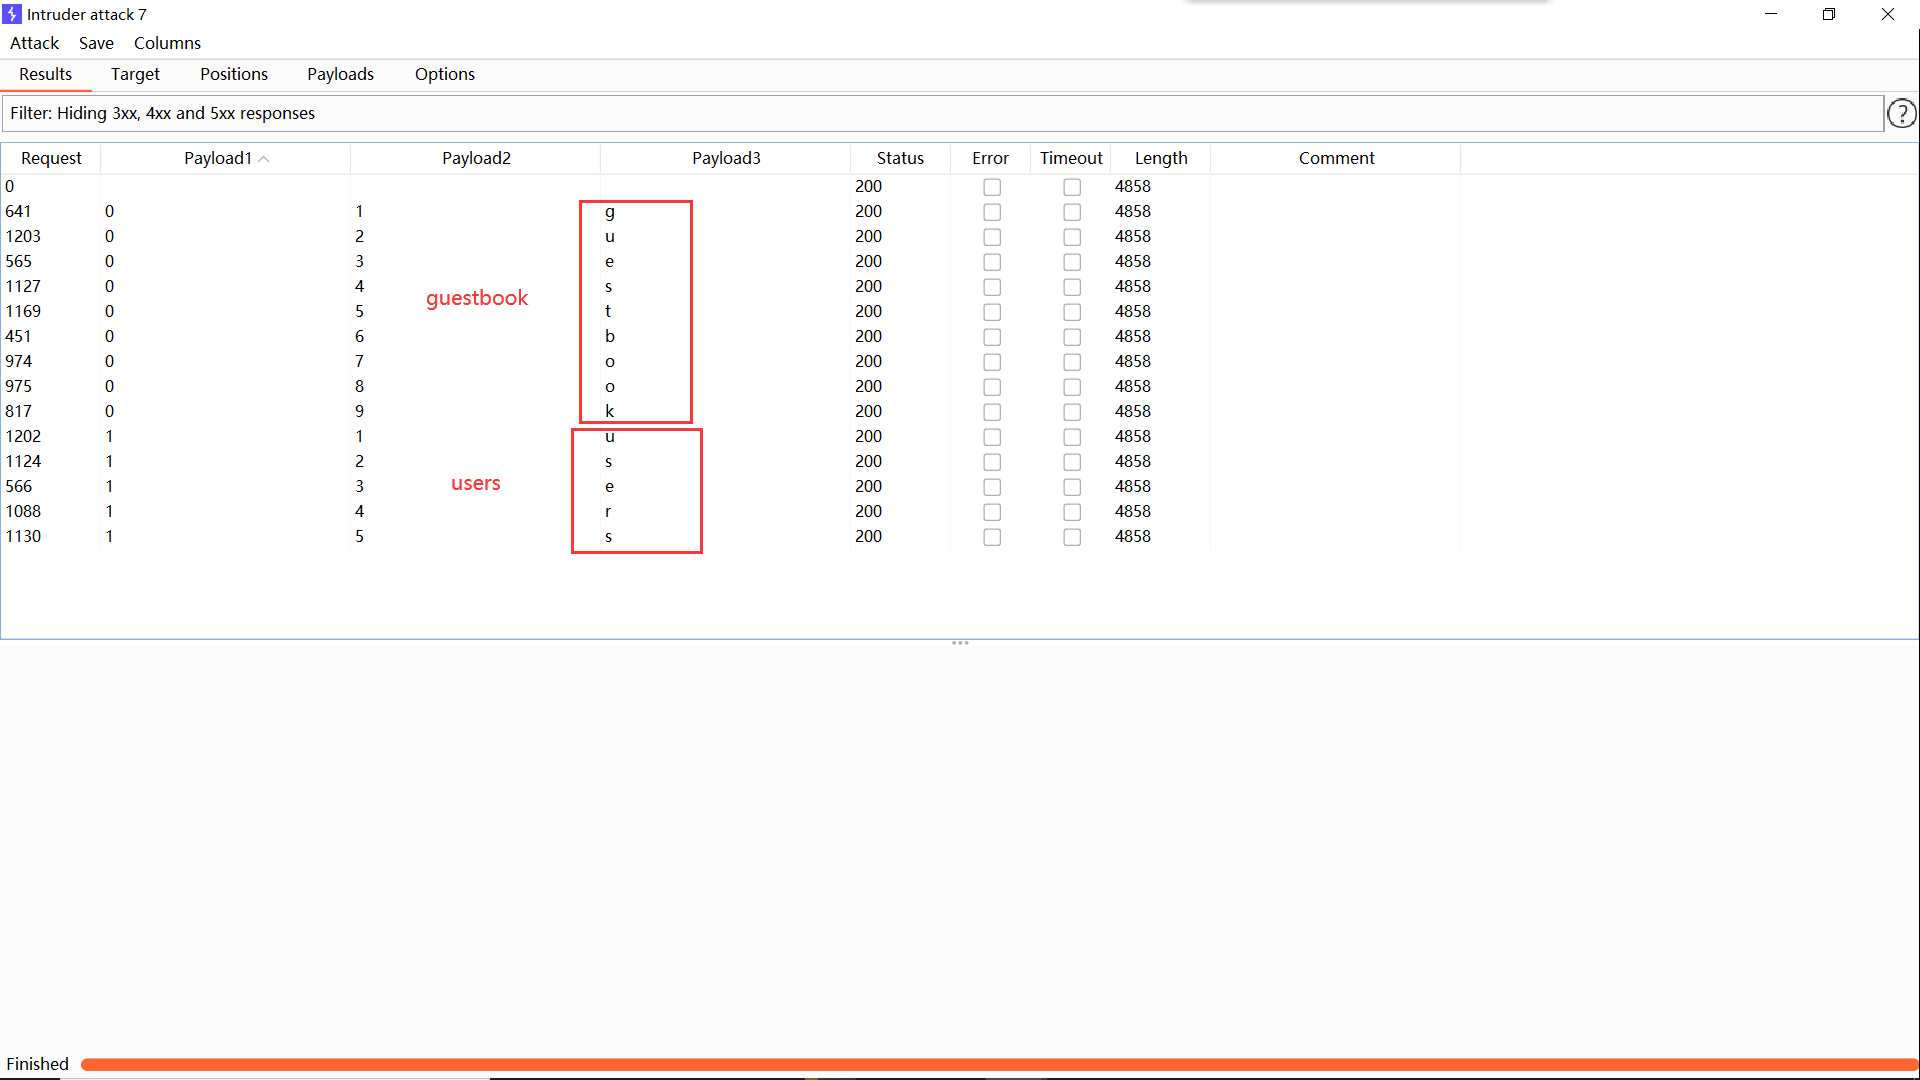The width and height of the screenshot is (1920, 1080).
Task: Switch to the Options tab
Action: click(445, 74)
